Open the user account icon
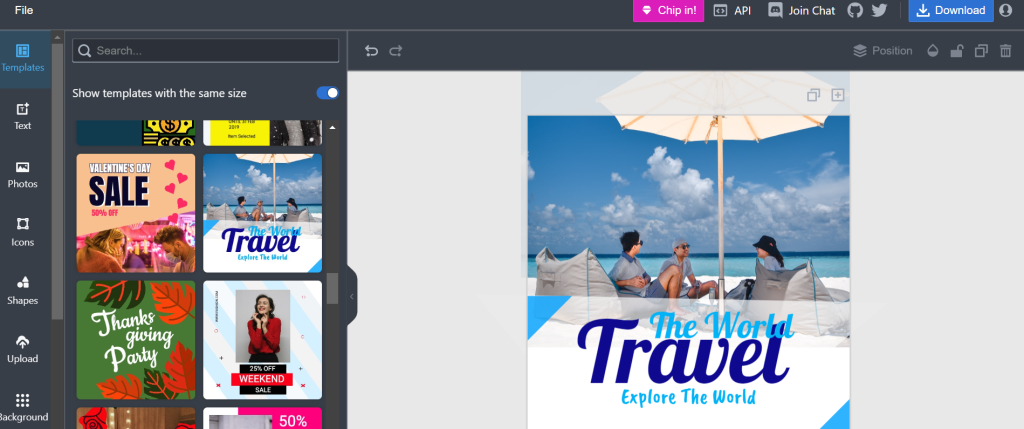Viewport: 1024px width, 429px height. coord(1005,10)
